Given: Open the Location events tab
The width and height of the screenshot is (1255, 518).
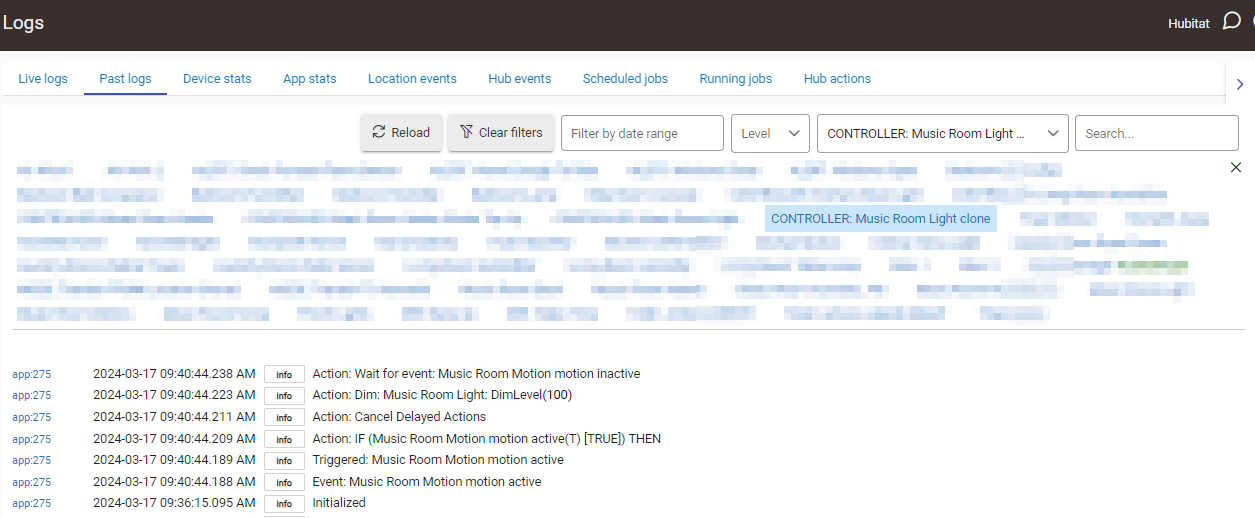Looking at the screenshot, I should 412,79.
